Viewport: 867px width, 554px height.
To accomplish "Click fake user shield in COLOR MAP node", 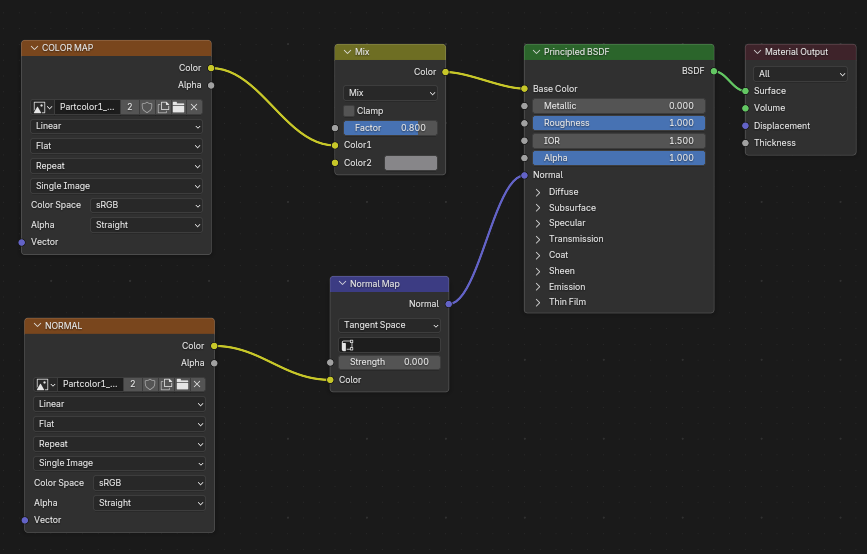I will [147, 107].
